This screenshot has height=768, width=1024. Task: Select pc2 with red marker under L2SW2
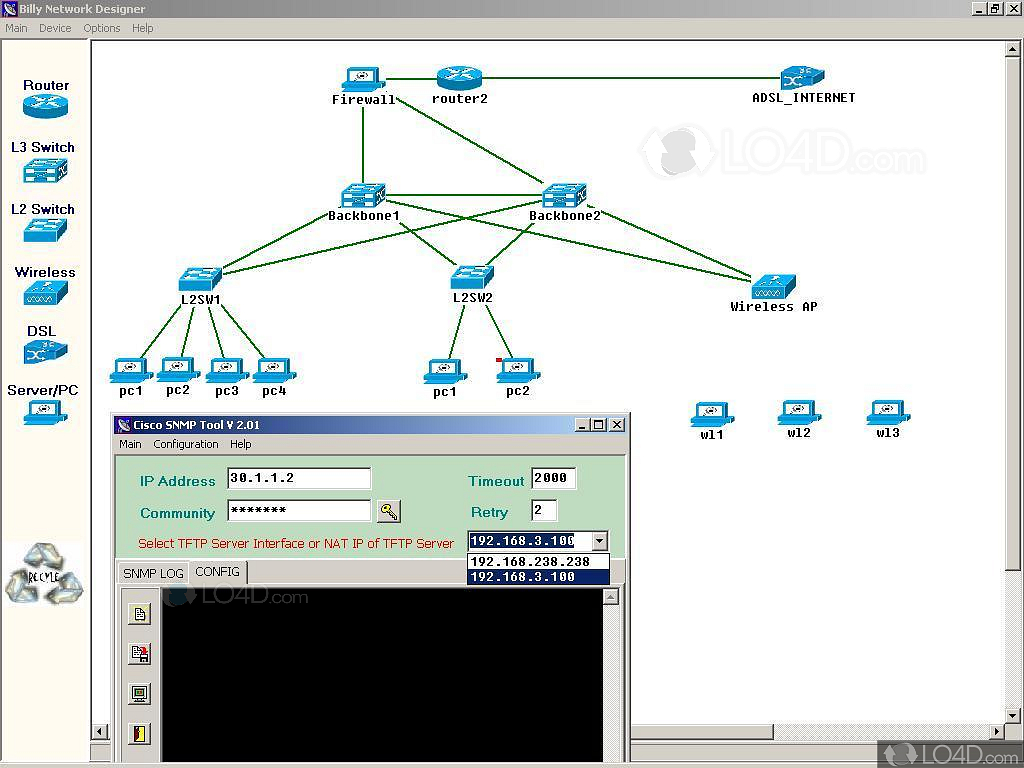tap(518, 370)
